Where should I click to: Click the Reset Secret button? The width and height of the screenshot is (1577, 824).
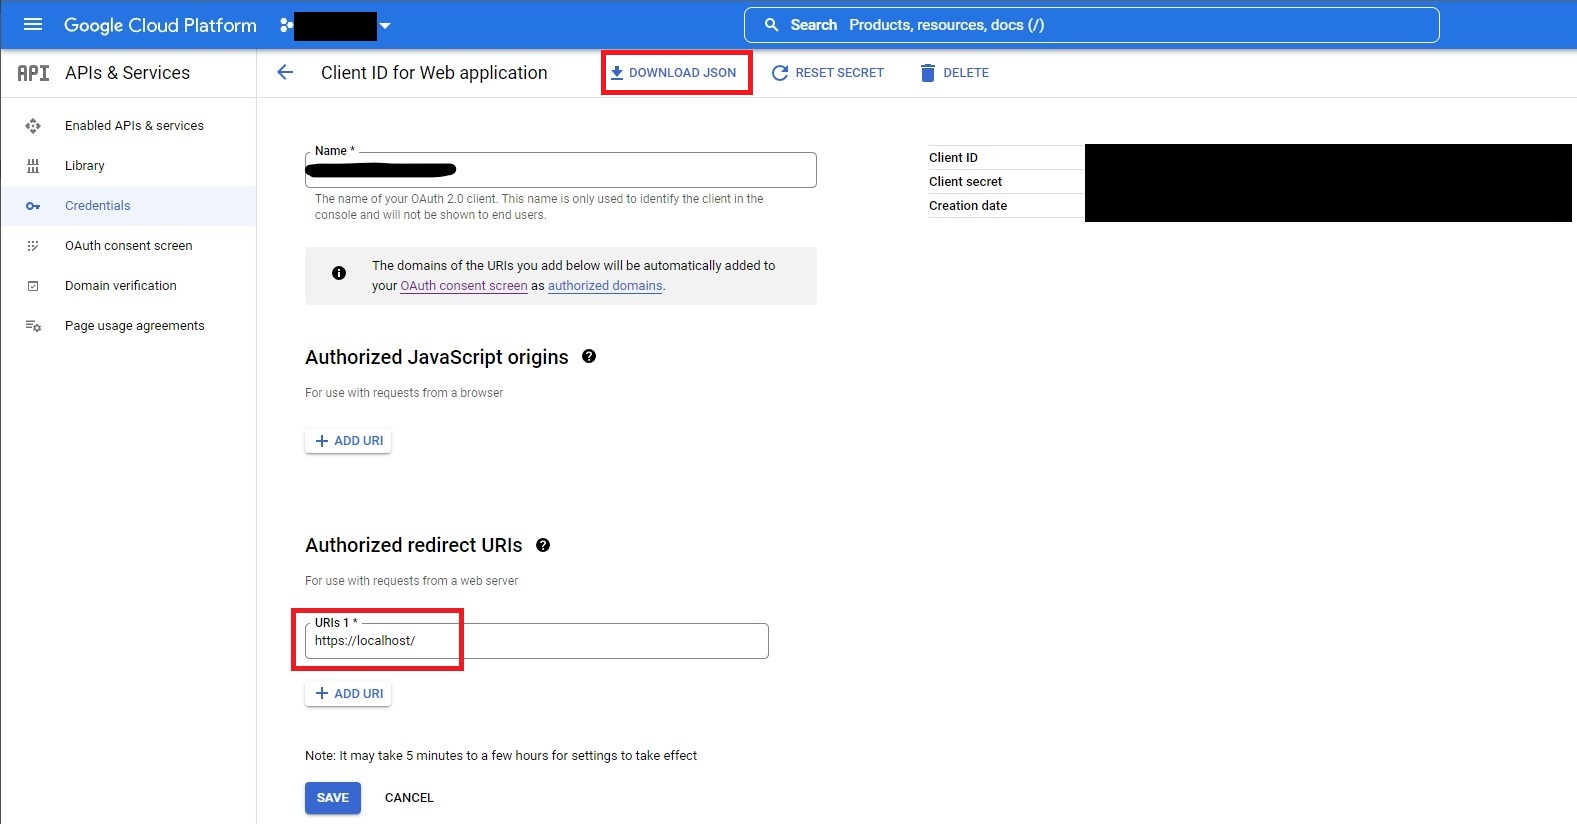click(828, 73)
